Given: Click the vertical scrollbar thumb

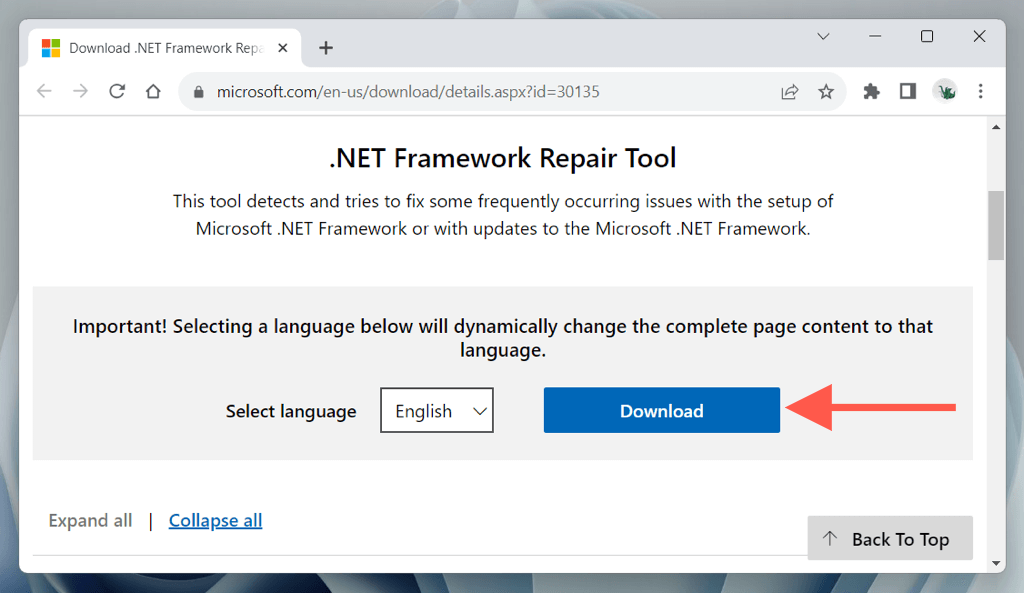Looking at the screenshot, I should pos(996,225).
